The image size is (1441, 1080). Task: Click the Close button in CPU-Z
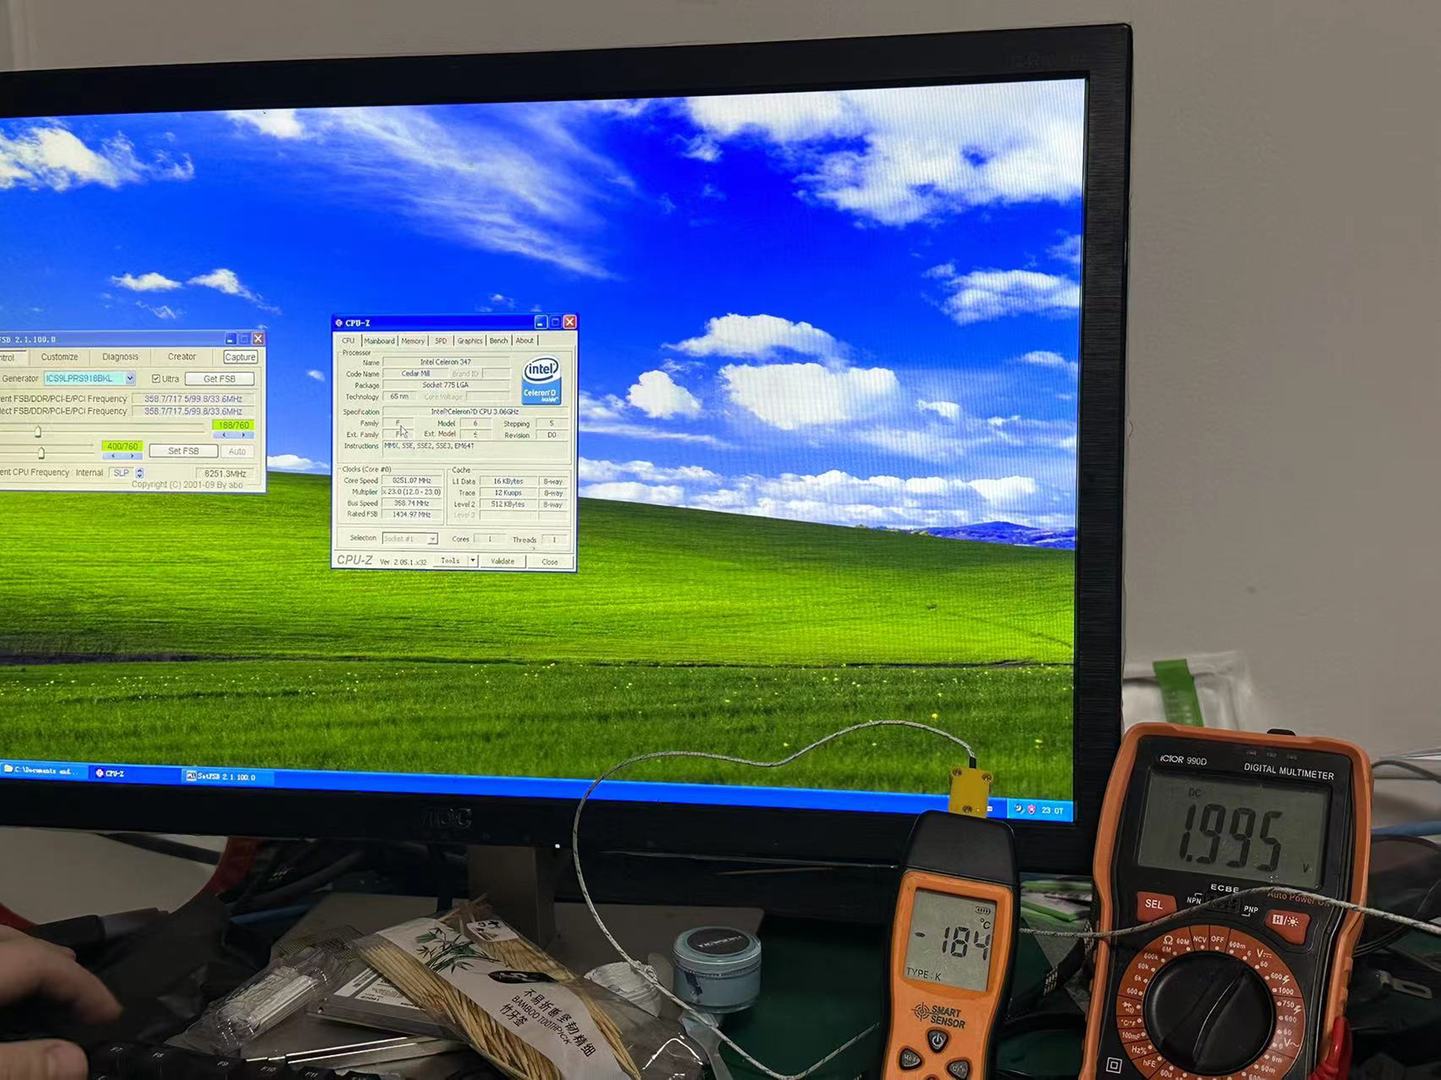(x=550, y=562)
